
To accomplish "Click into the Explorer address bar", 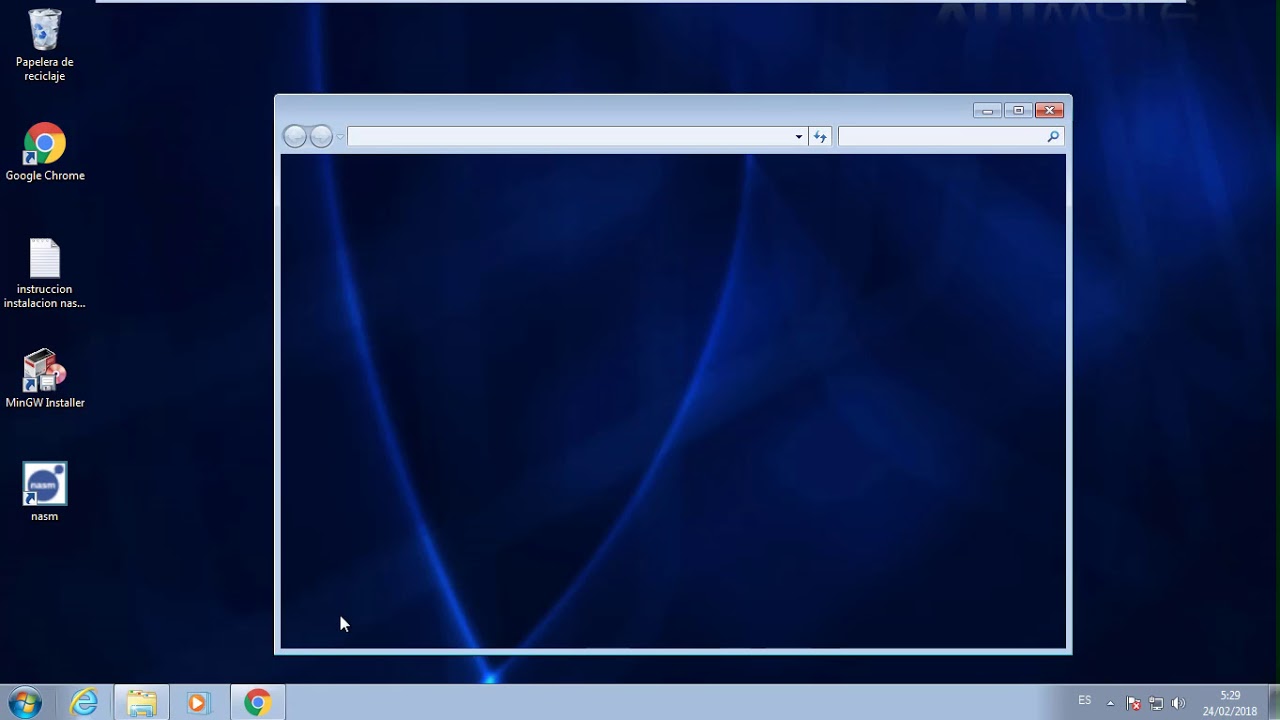I will coord(569,136).
